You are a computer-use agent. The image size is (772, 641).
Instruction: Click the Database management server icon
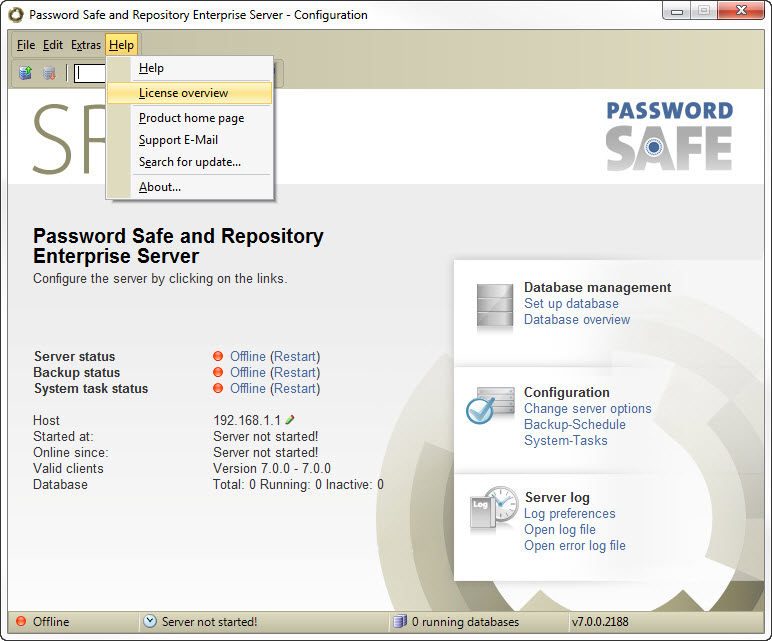point(495,305)
